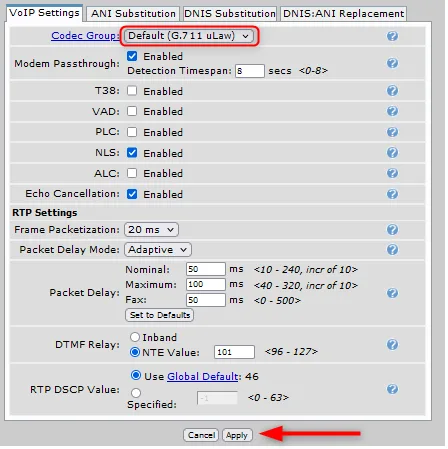
Task: Open help for Codec Group row
Action: [392, 36]
